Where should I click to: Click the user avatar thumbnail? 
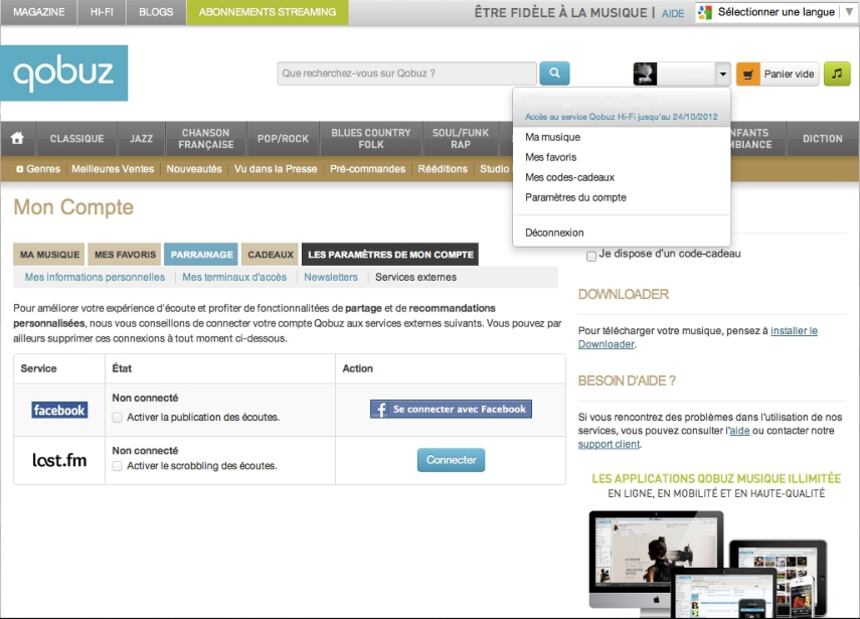point(645,73)
